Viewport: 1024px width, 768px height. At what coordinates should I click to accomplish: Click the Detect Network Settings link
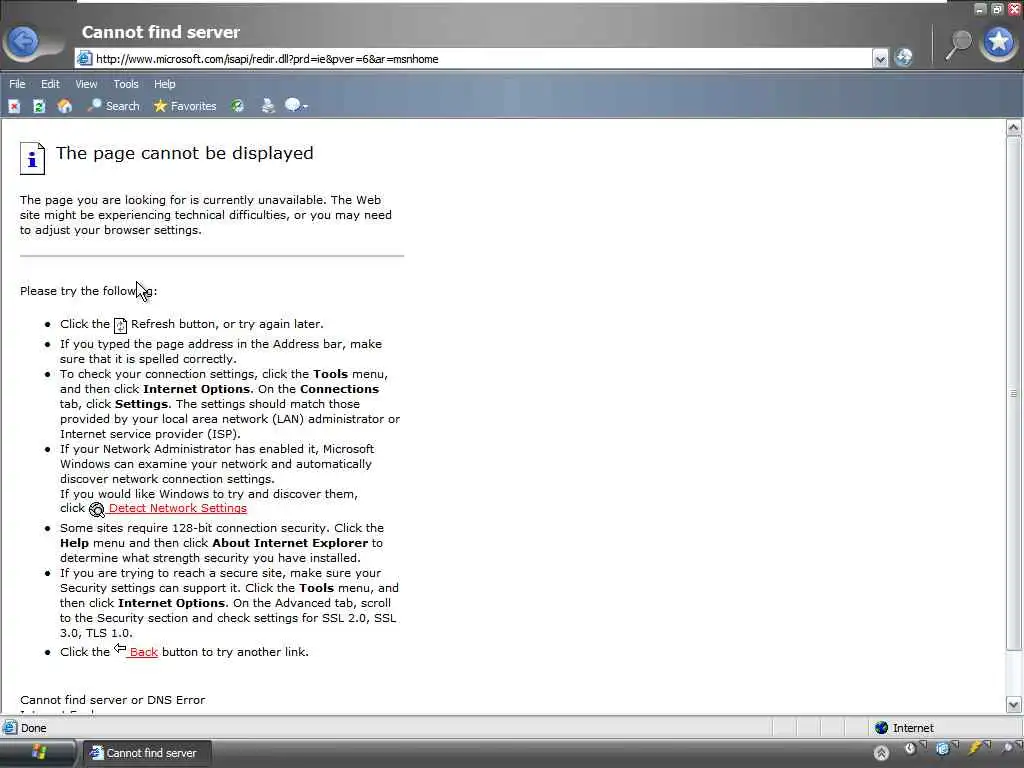(178, 508)
